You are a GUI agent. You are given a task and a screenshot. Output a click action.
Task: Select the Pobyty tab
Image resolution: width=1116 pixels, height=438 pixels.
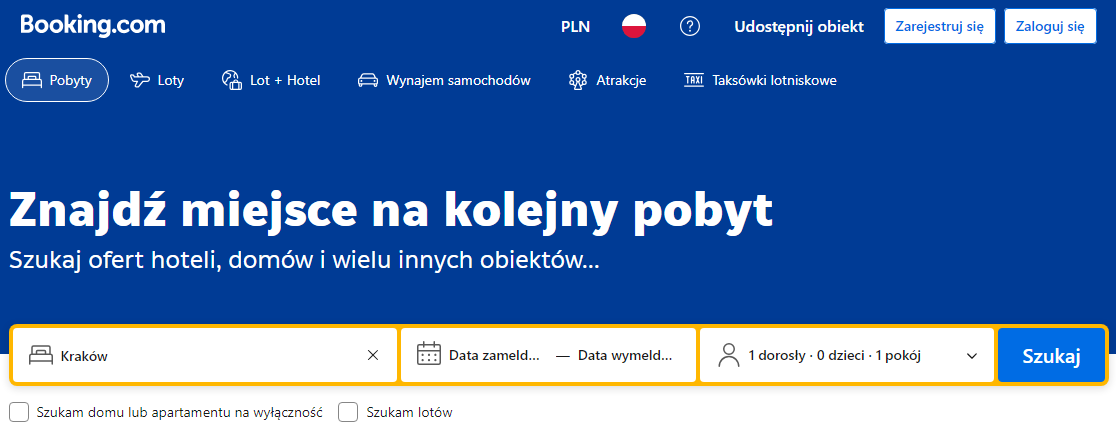57,80
